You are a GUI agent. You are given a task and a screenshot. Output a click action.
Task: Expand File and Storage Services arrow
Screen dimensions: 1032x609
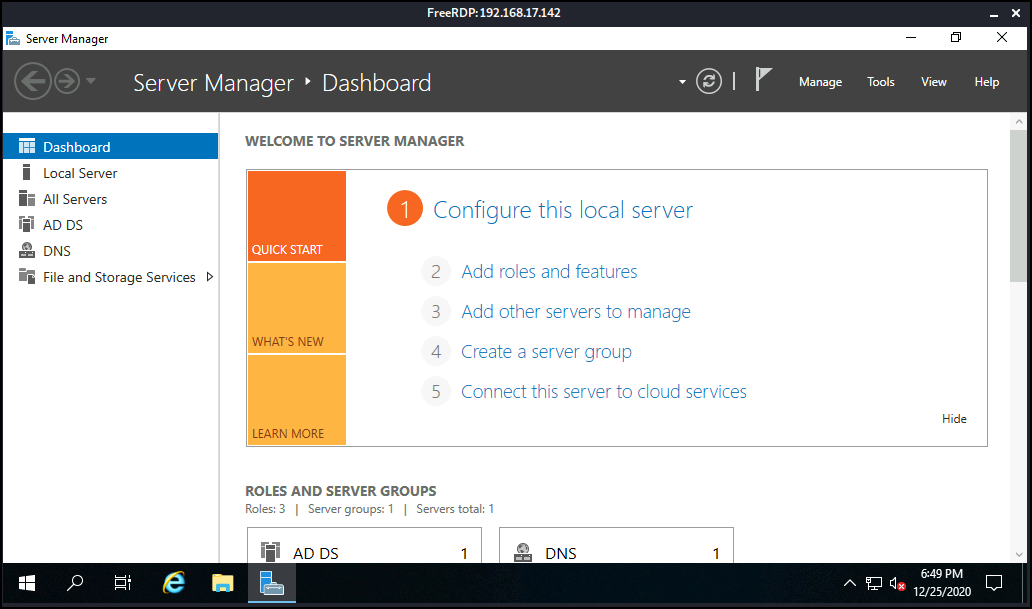click(210, 277)
